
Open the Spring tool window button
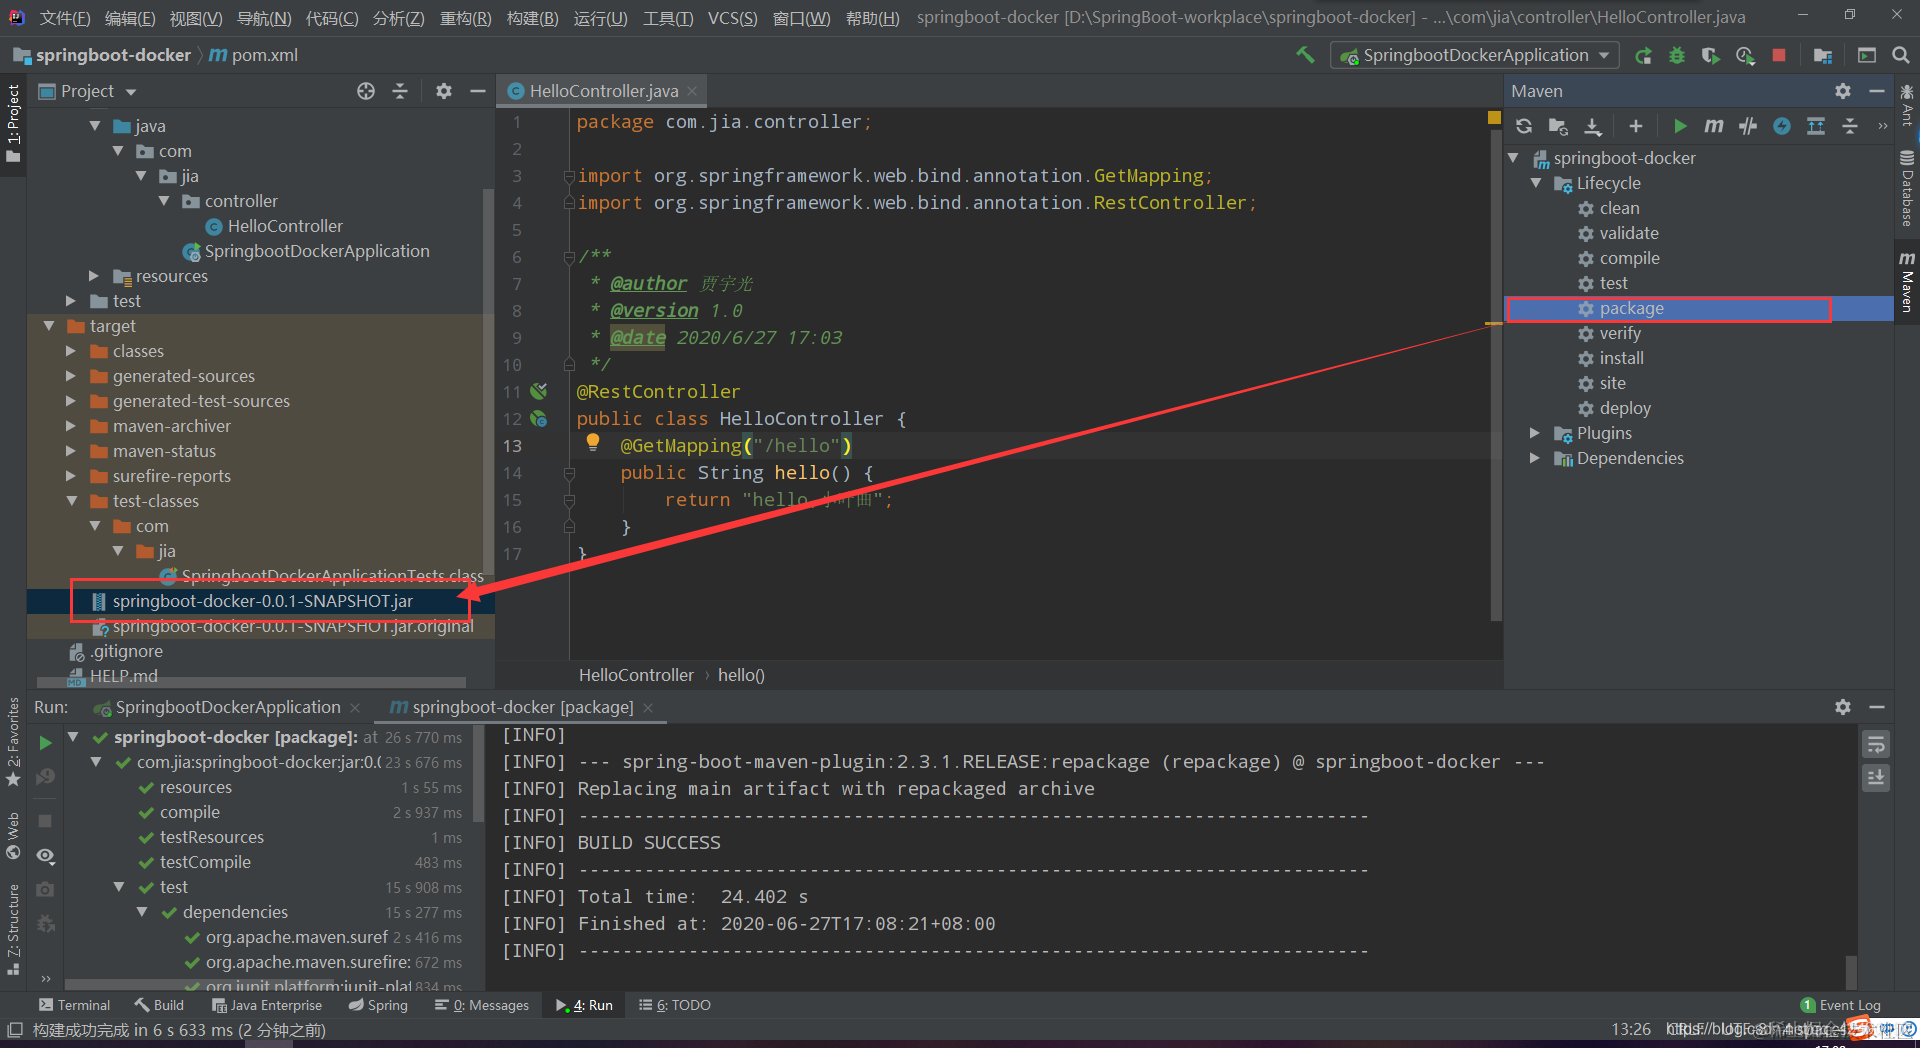pyautogui.click(x=378, y=1005)
